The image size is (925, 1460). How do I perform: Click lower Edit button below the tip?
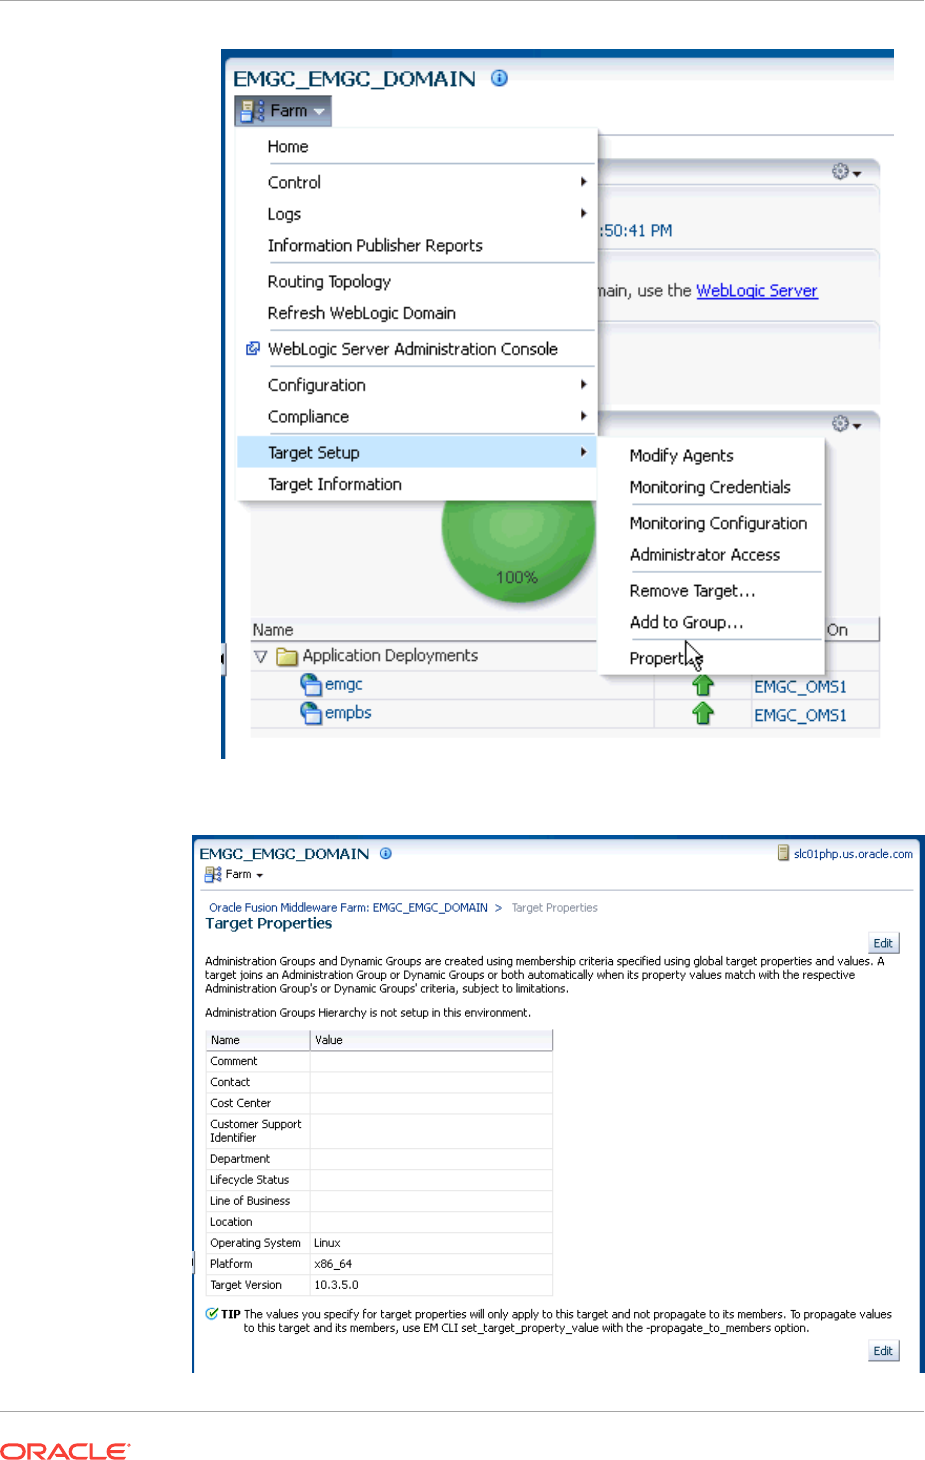click(883, 1351)
